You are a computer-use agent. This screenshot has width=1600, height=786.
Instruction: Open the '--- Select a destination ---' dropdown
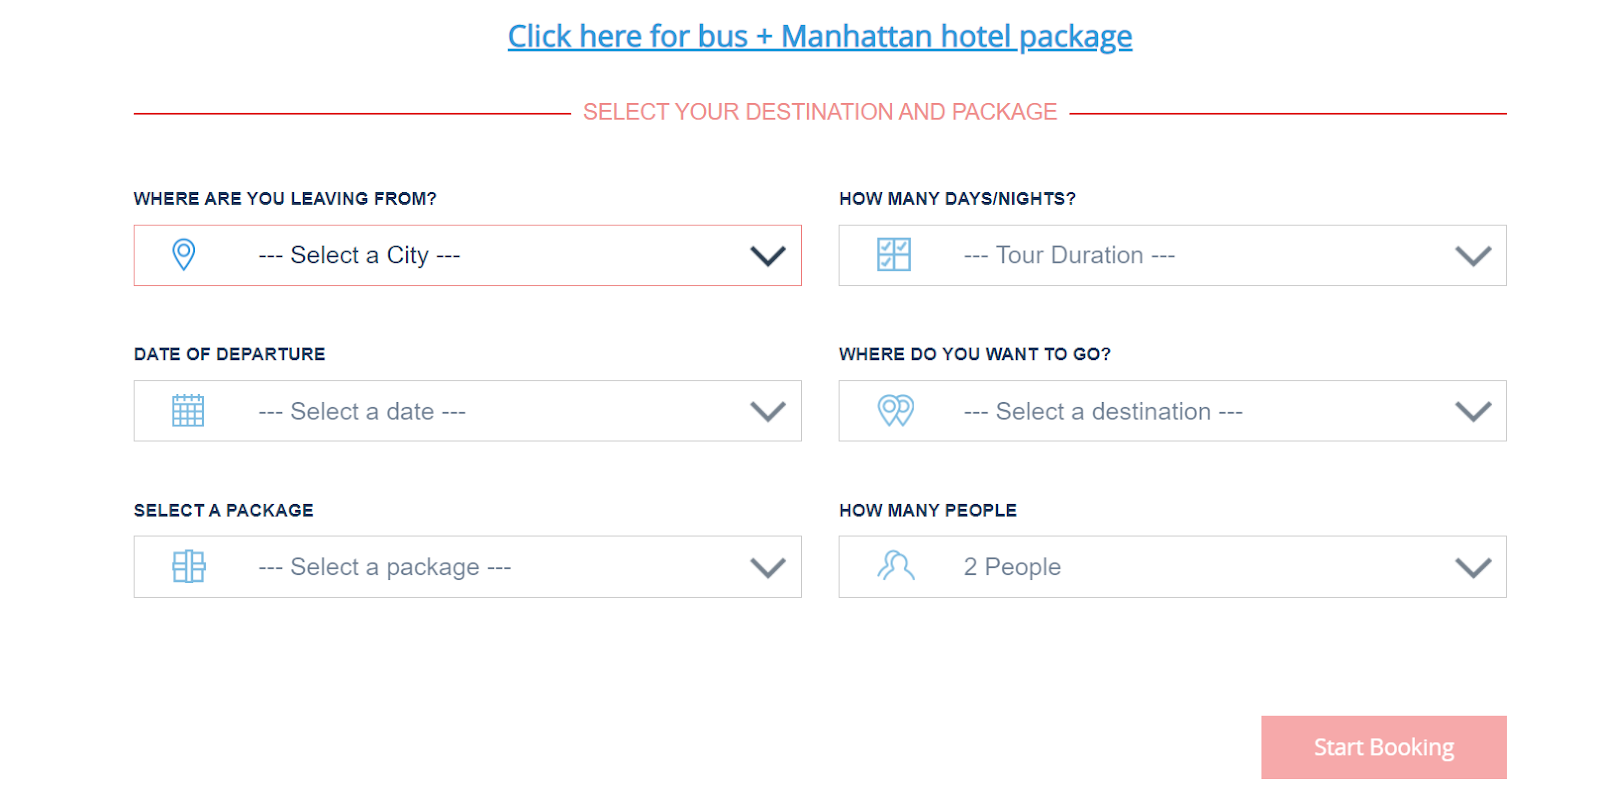[1173, 411]
